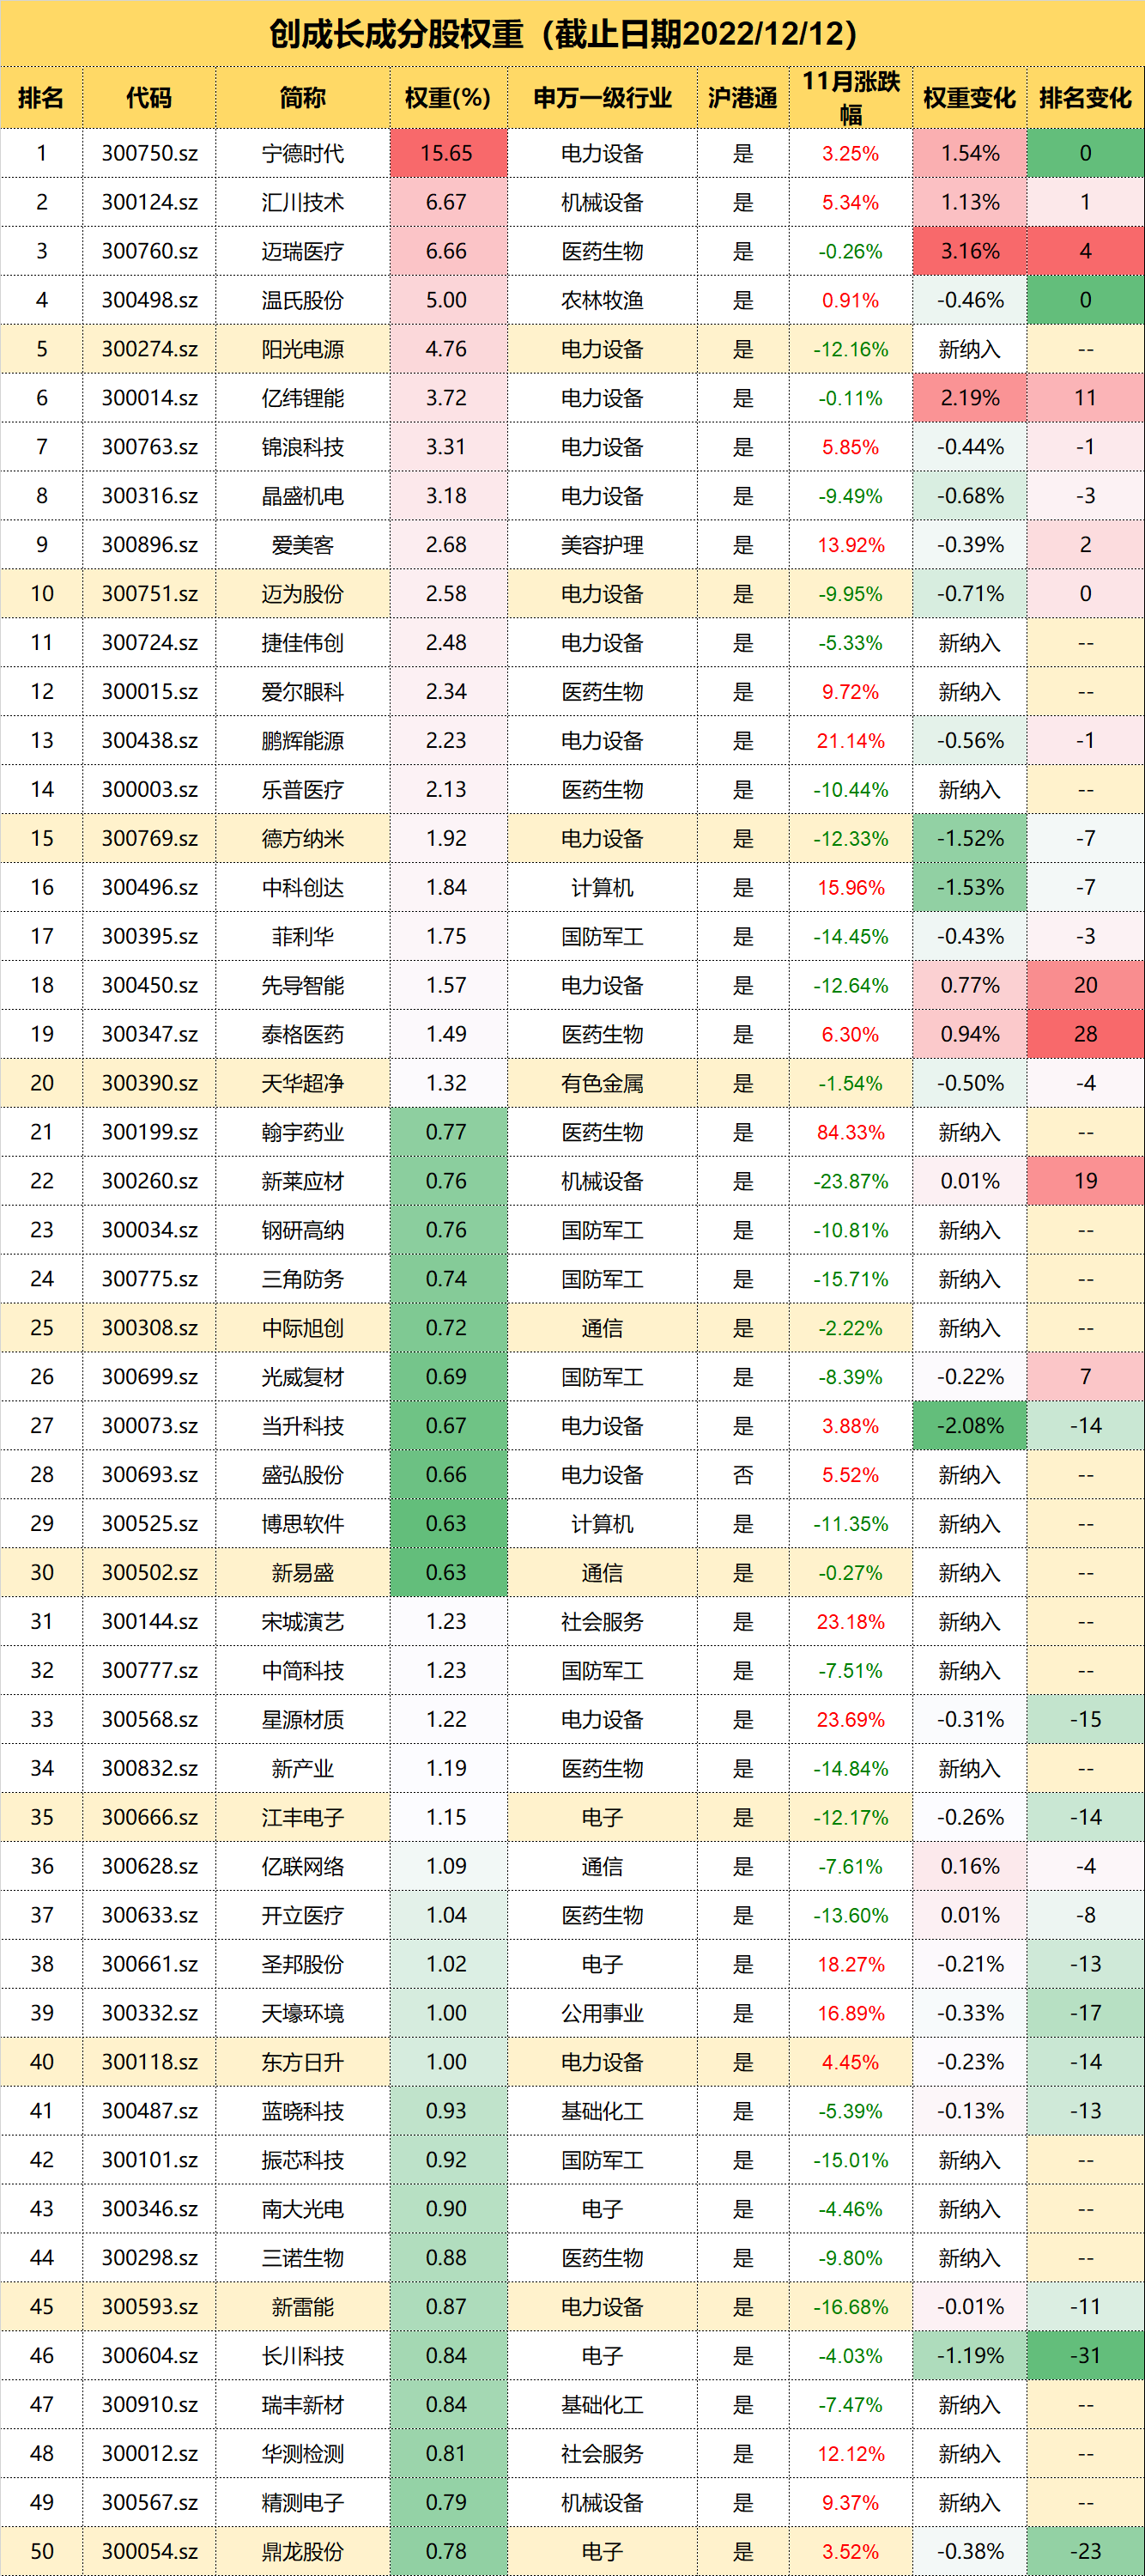The width and height of the screenshot is (1145, 2576).
Task: Select the 锦浪科技 cell
Action: (302, 447)
